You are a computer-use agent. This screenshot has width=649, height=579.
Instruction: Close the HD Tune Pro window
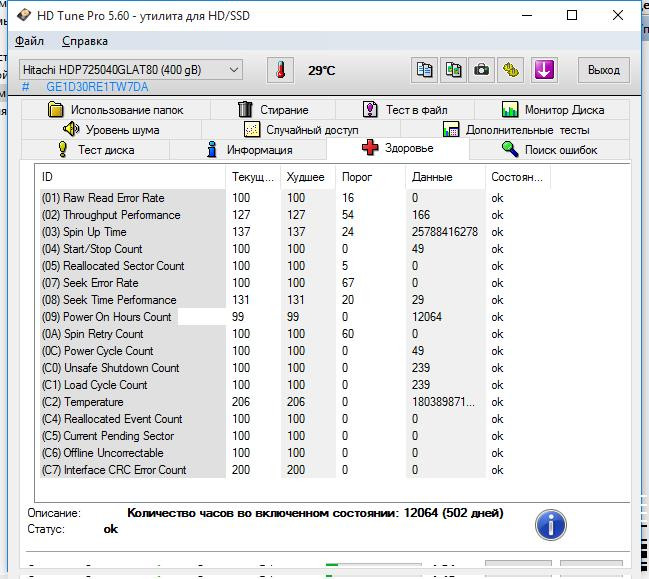pos(618,15)
